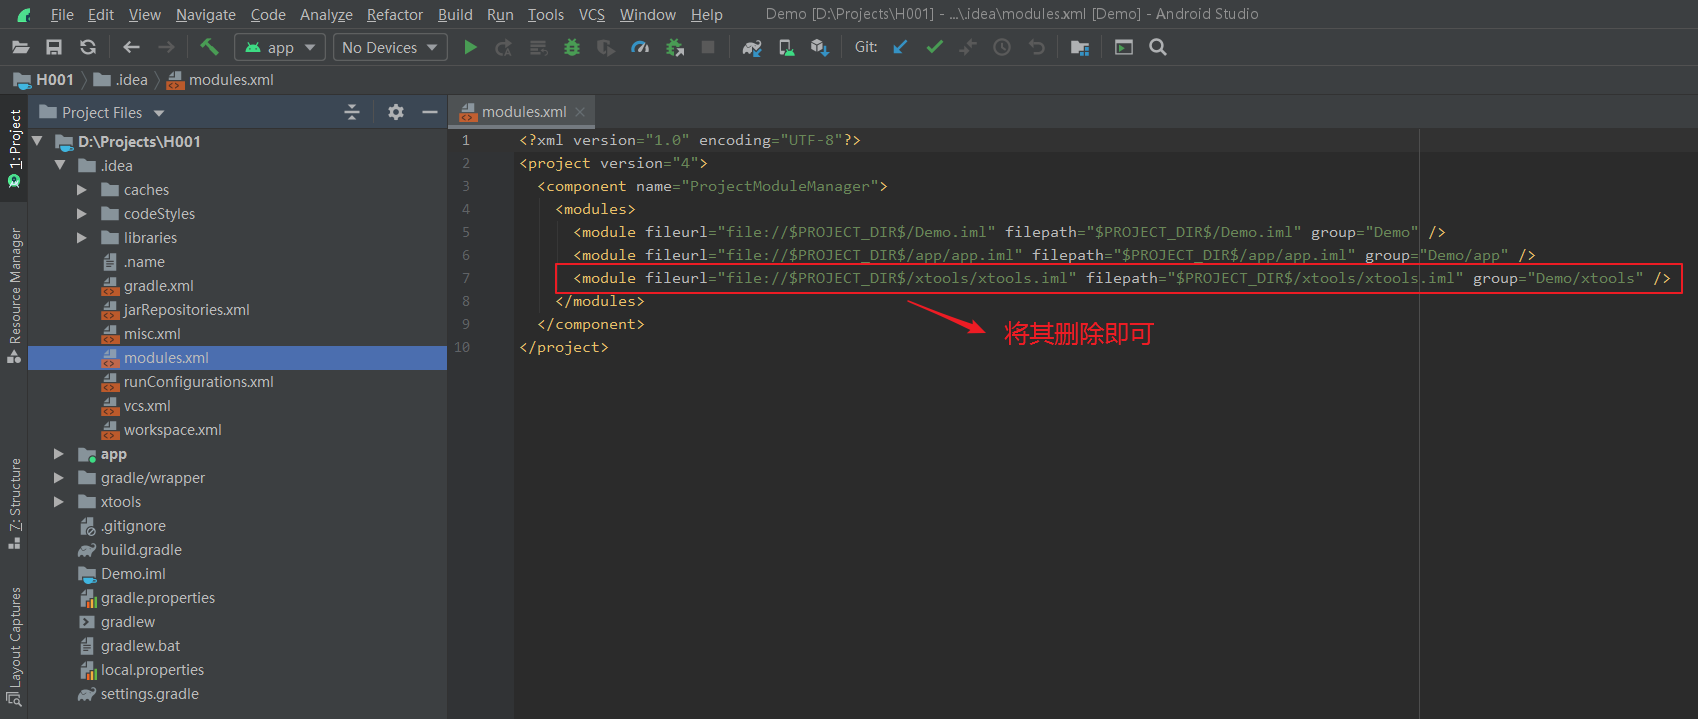Collapse the D:\Projects\H001 root node

coord(38,141)
